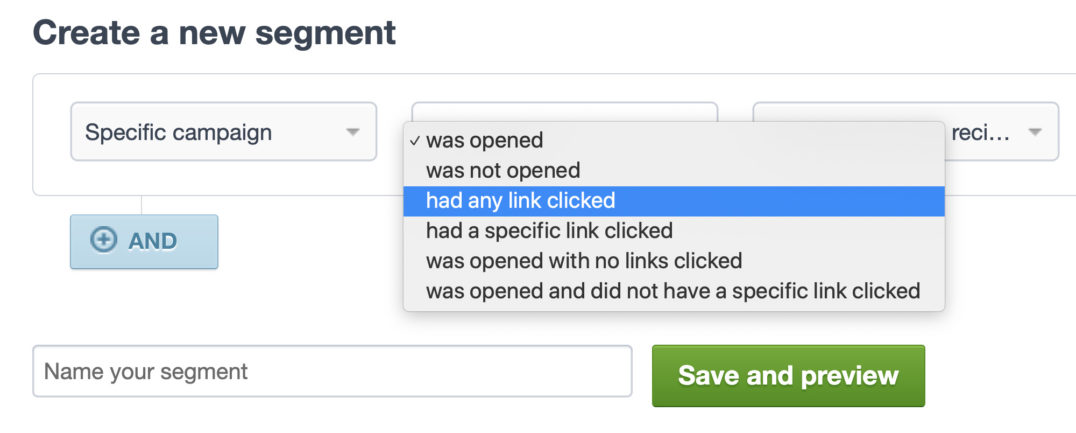Viewport: 1076px width, 433px height.
Task: Focus the 'Name your segment' field
Action: (332, 372)
